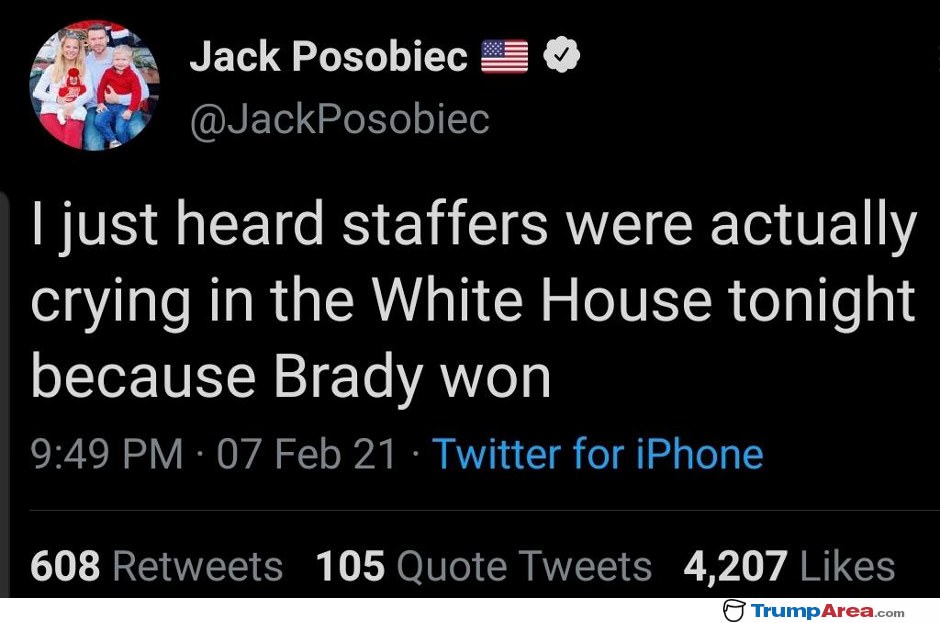Click the Quote Tweets label

(x=525, y=565)
